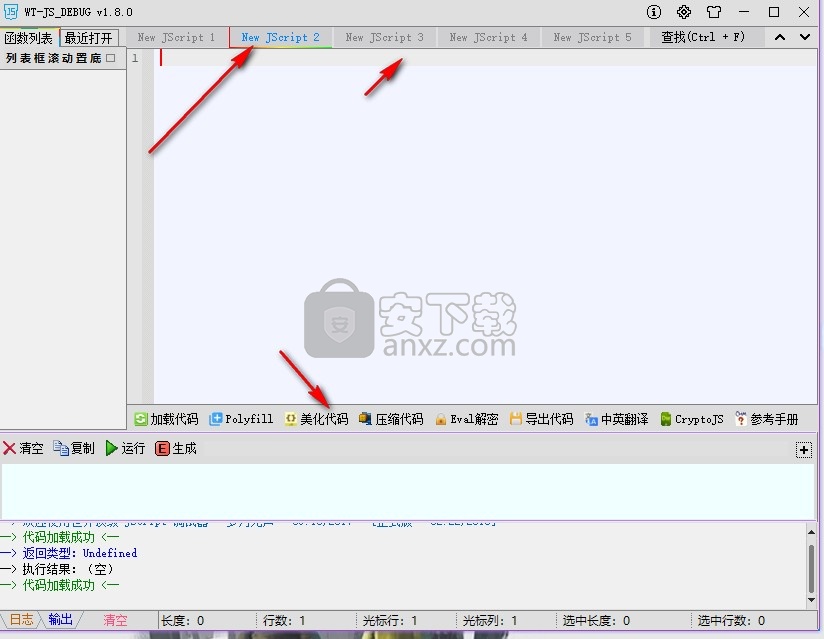The width and height of the screenshot is (824, 639).
Task: Switch to the 函数列表 tab
Action: coord(29,38)
